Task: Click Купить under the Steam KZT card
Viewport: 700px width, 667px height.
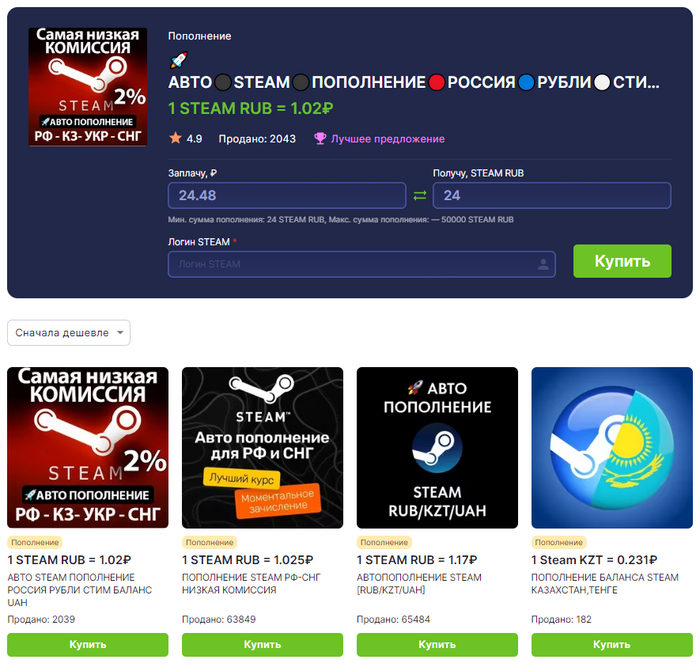Action: coord(612,644)
